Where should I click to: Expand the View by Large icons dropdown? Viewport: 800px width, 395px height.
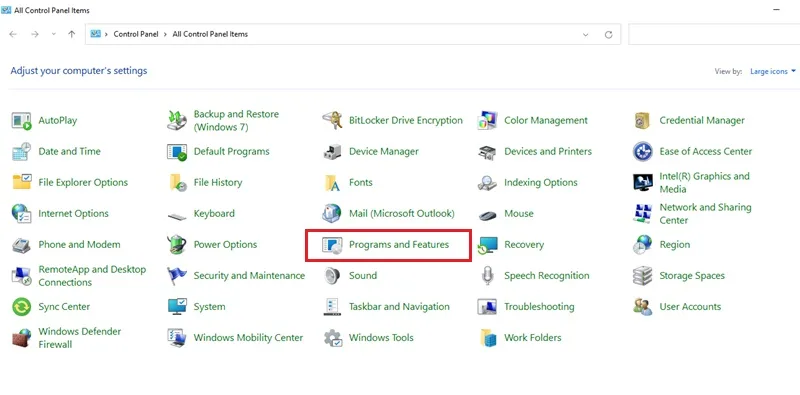[772, 71]
